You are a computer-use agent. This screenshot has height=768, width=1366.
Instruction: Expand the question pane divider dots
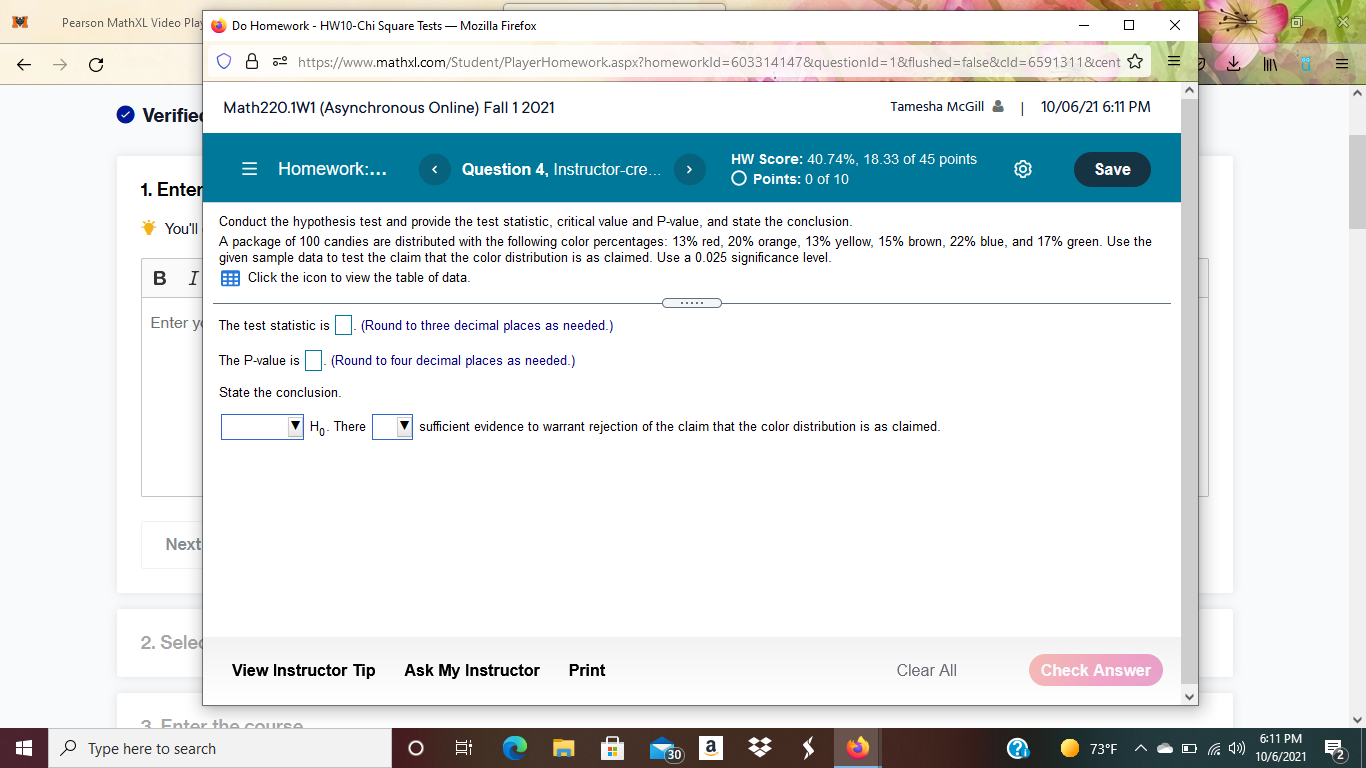click(x=692, y=302)
